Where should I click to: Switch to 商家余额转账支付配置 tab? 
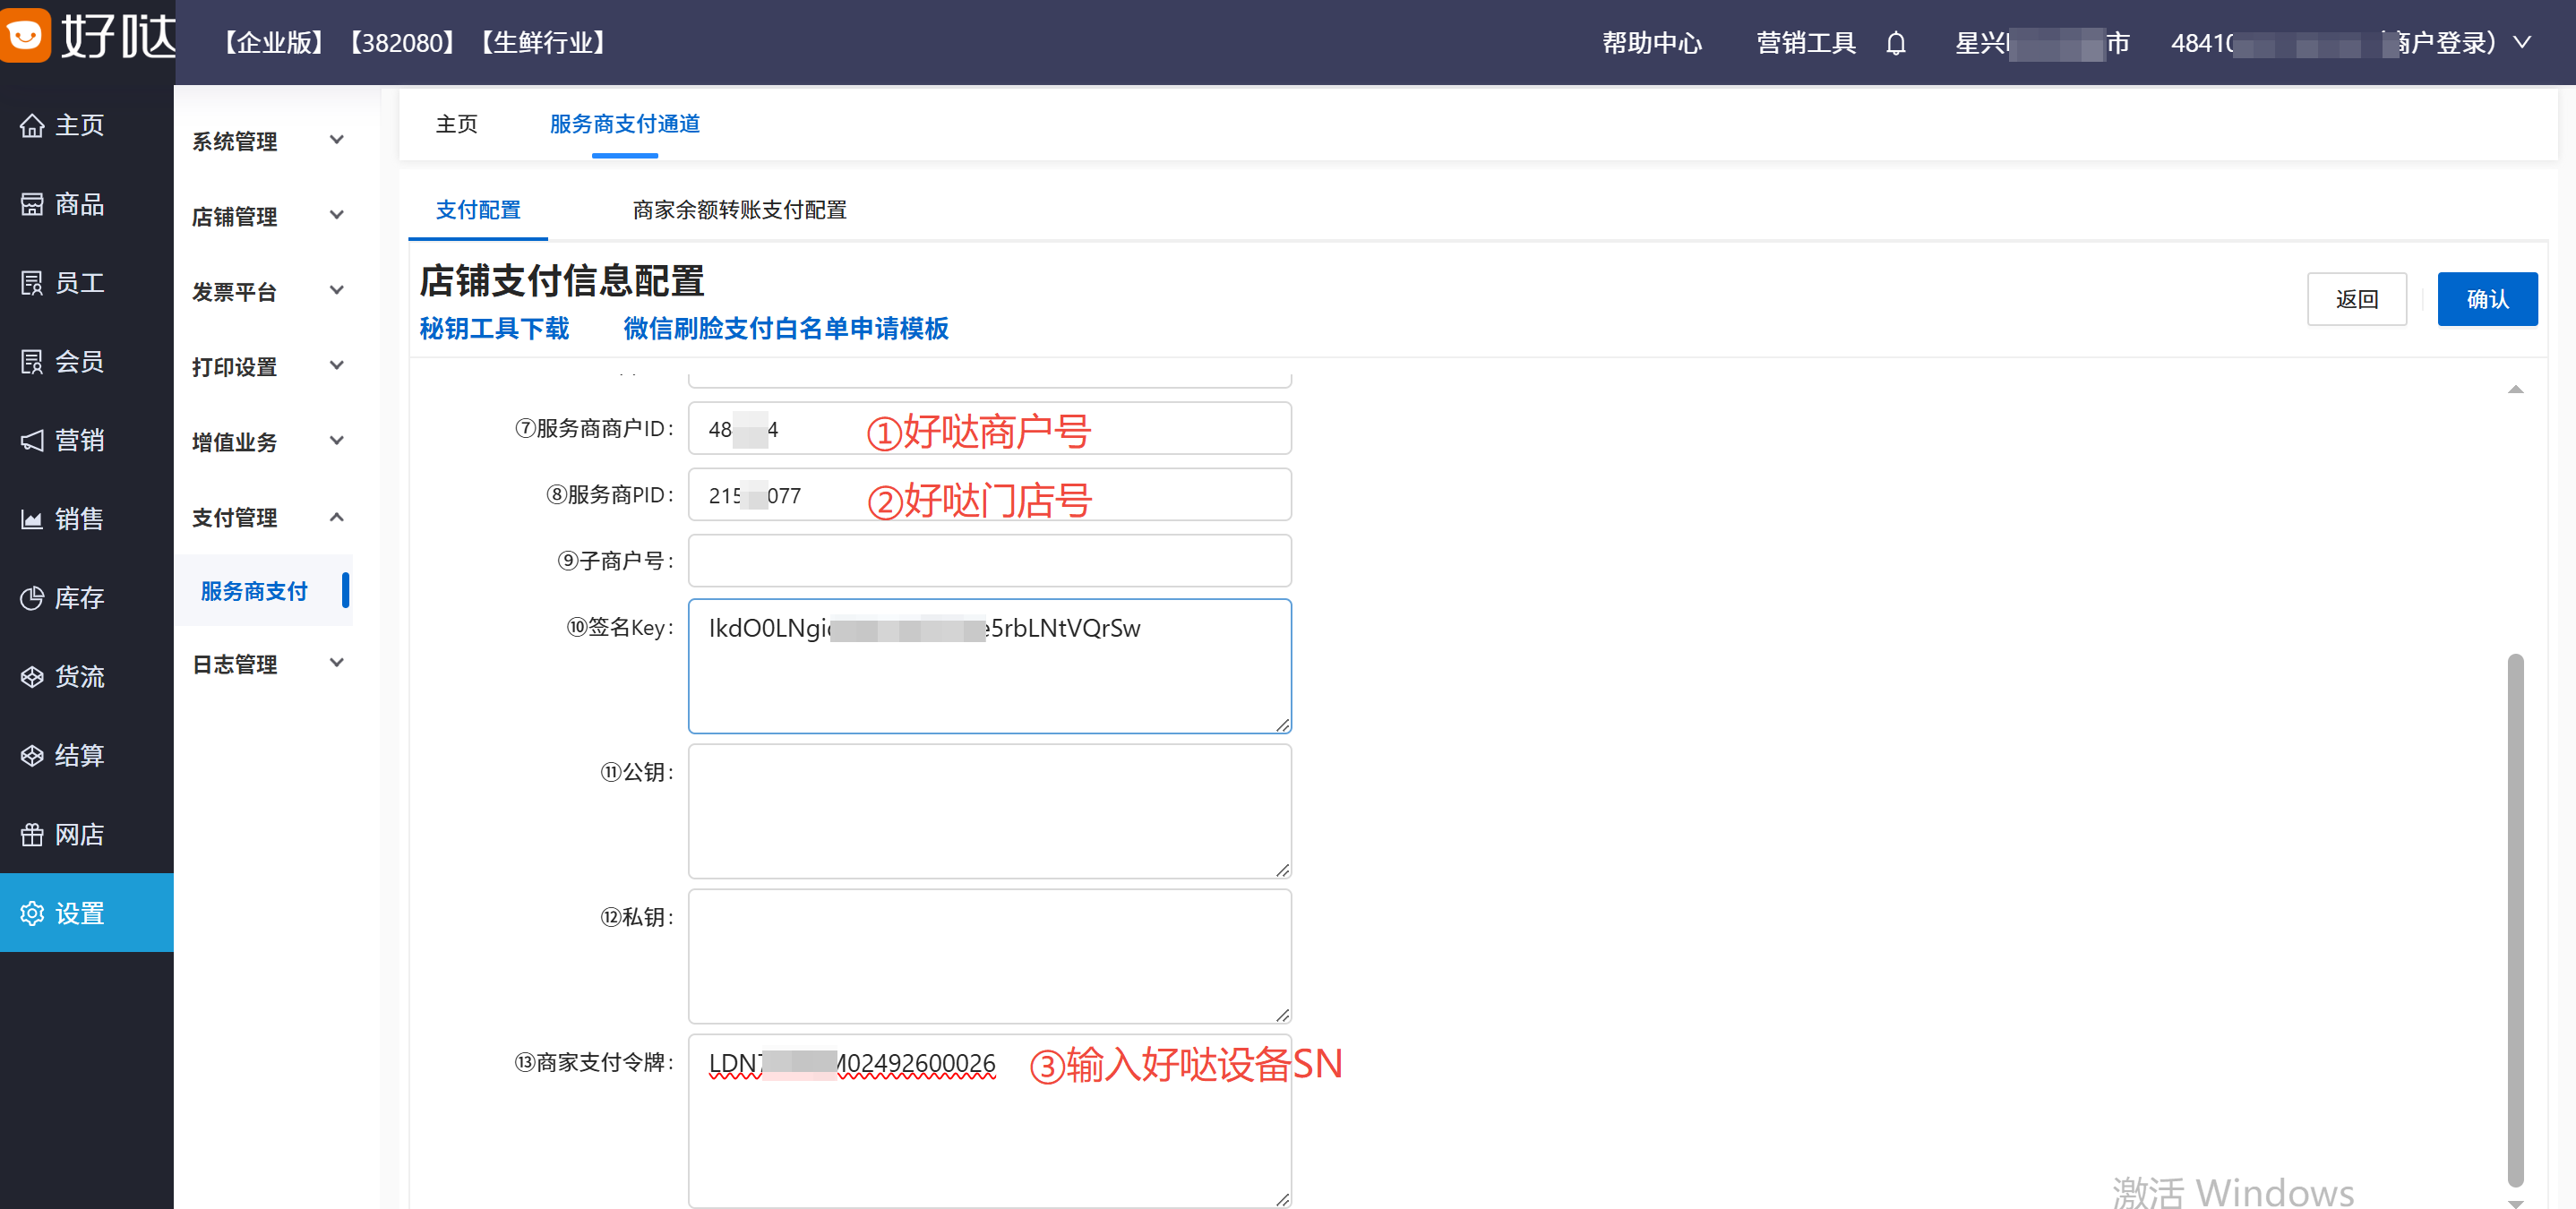point(739,210)
